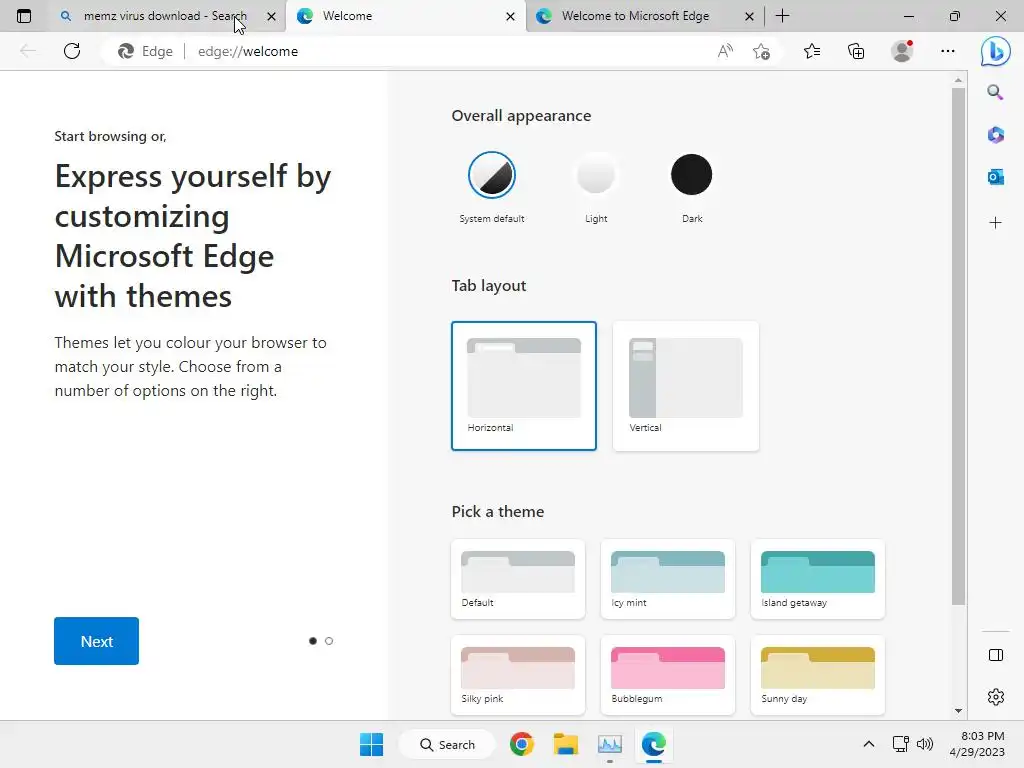Pick the Default theme

518,579
